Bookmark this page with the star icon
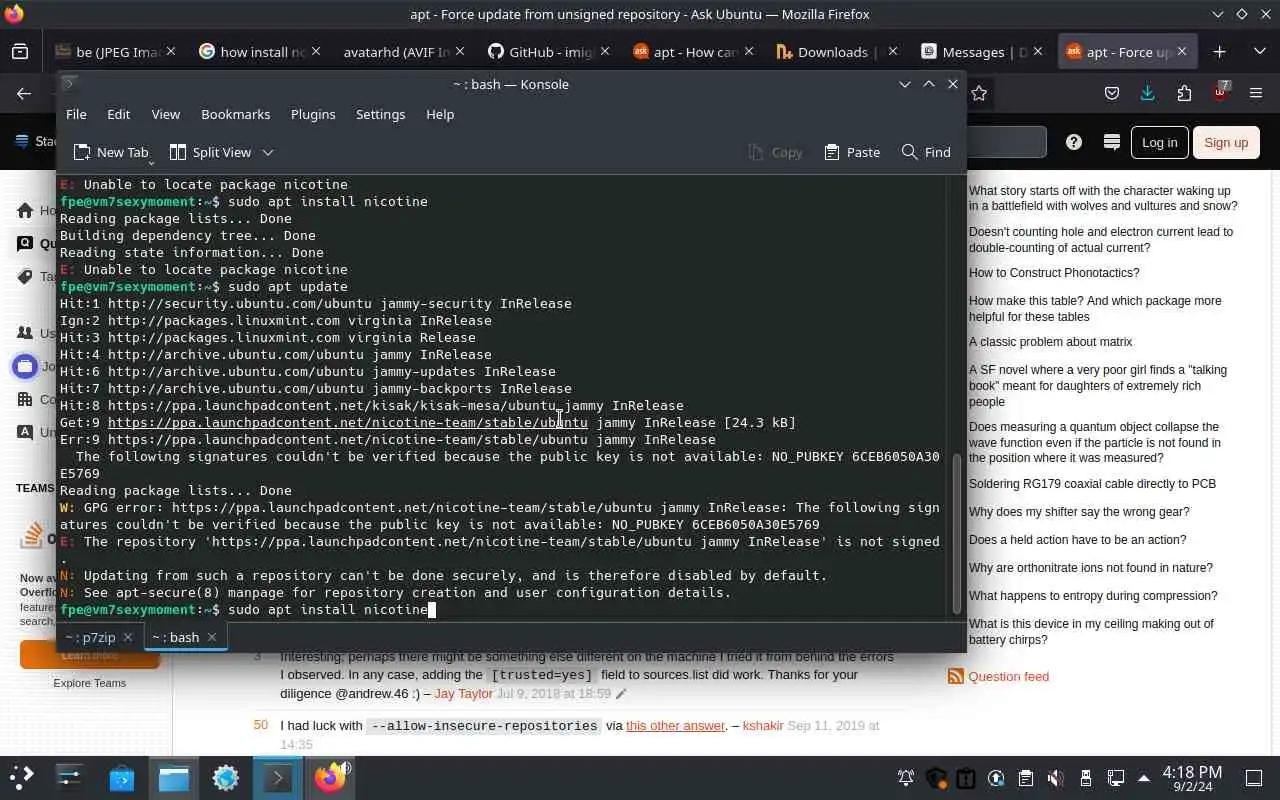The image size is (1280, 800). click(979, 93)
